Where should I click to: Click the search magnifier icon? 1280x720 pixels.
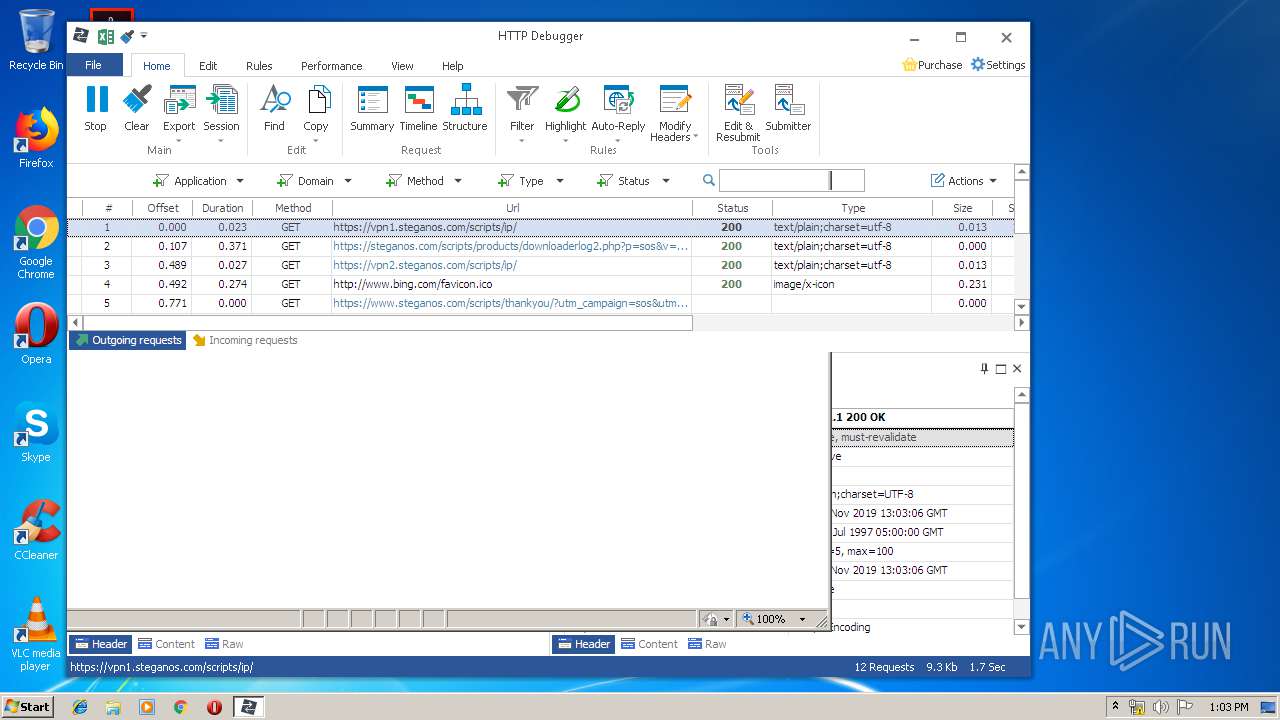pos(709,181)
